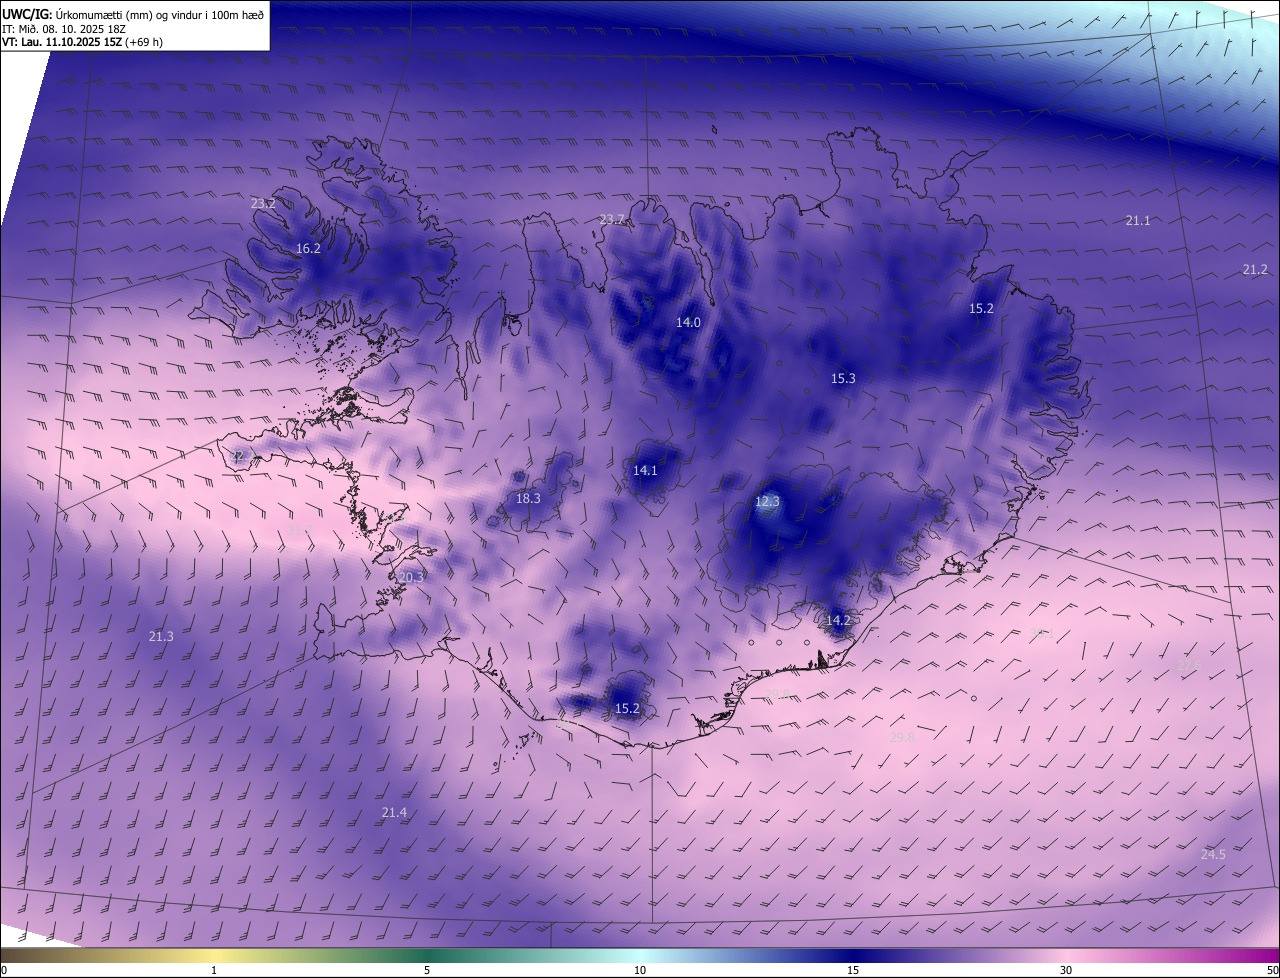Click the '5' tick on the color scale
Screen dimensions: 1280x978
[427, 970]
